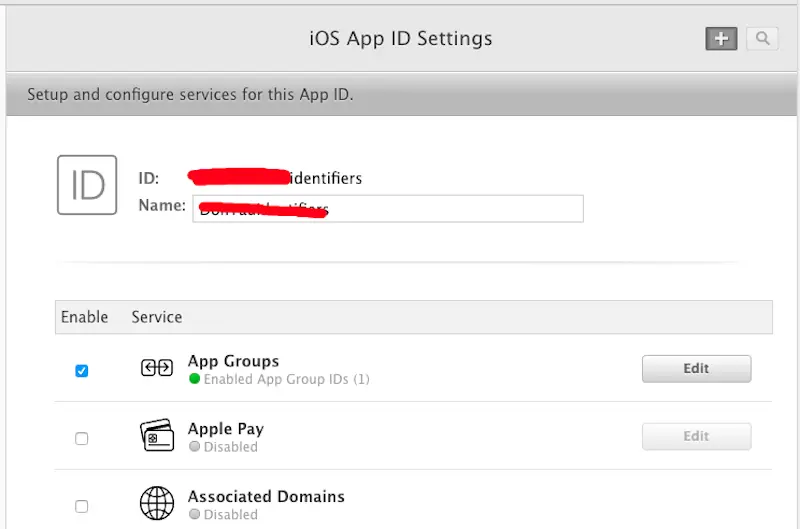
Task: Click green status dot under App Groups
Action: 195,380
